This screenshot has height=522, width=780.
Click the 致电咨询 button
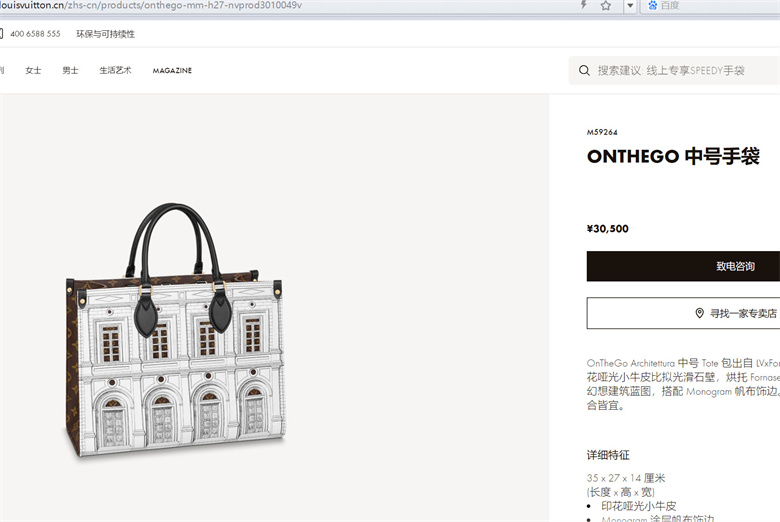pyautogui.click(x=683, y=266)
